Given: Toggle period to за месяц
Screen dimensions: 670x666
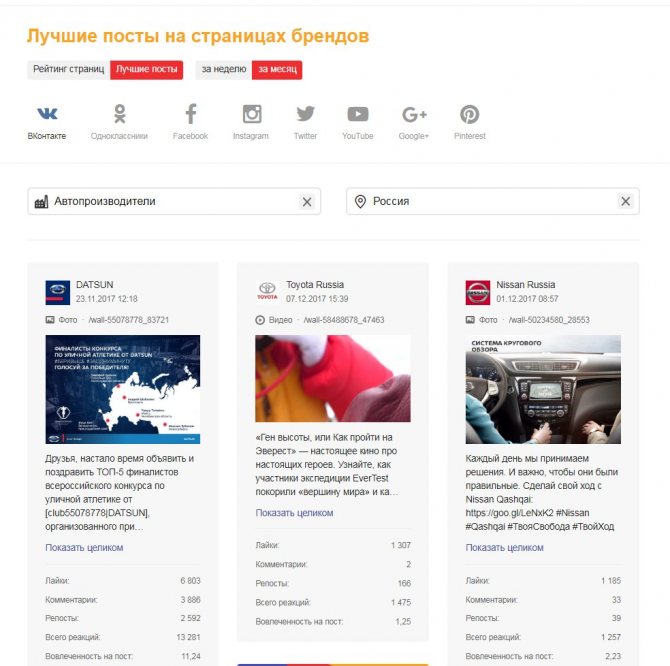Looking at the screenshot, I should 277,70.
